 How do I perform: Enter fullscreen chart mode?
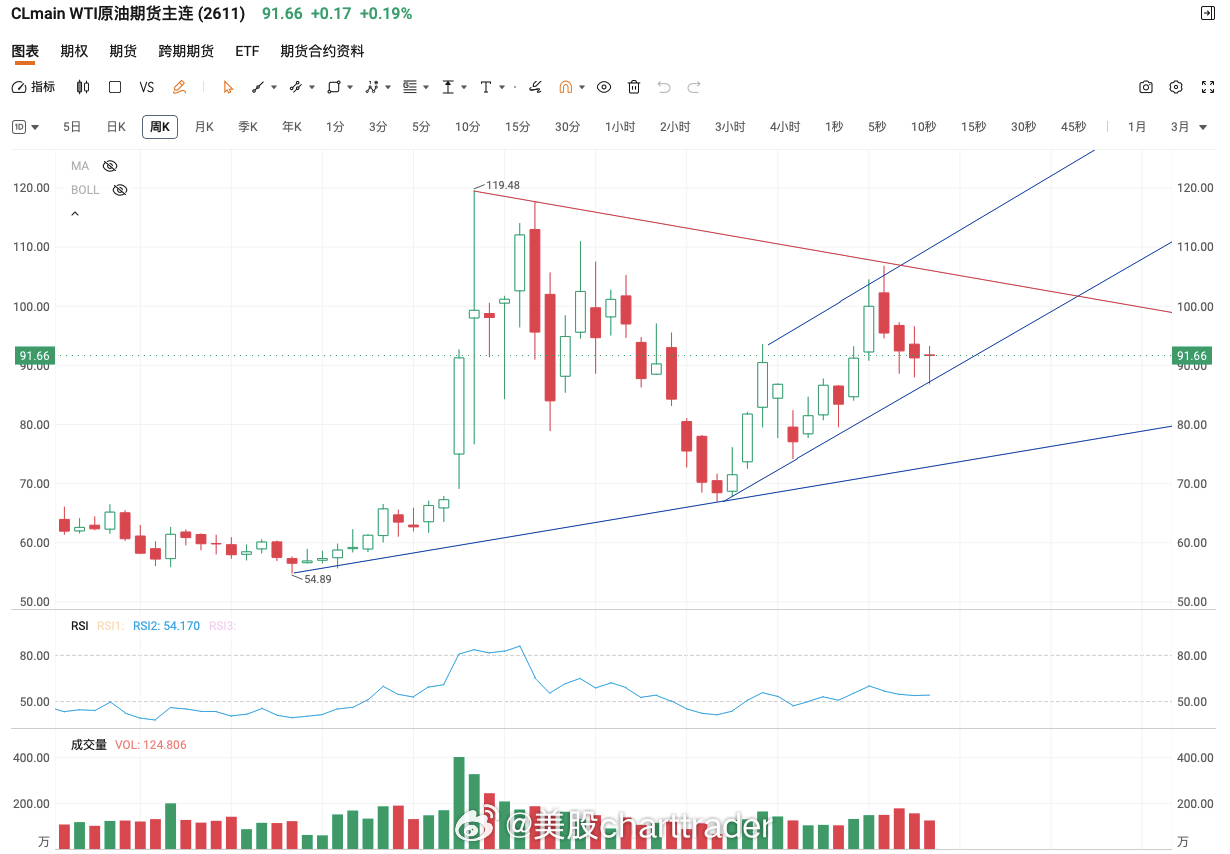1206,87
